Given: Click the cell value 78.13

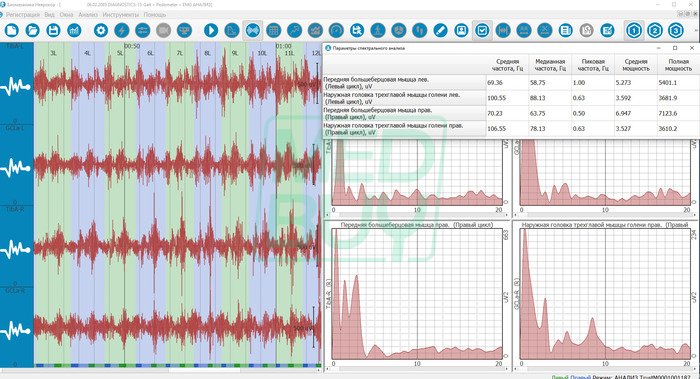Looking at the screenshot, I should [x=538, y=129].
